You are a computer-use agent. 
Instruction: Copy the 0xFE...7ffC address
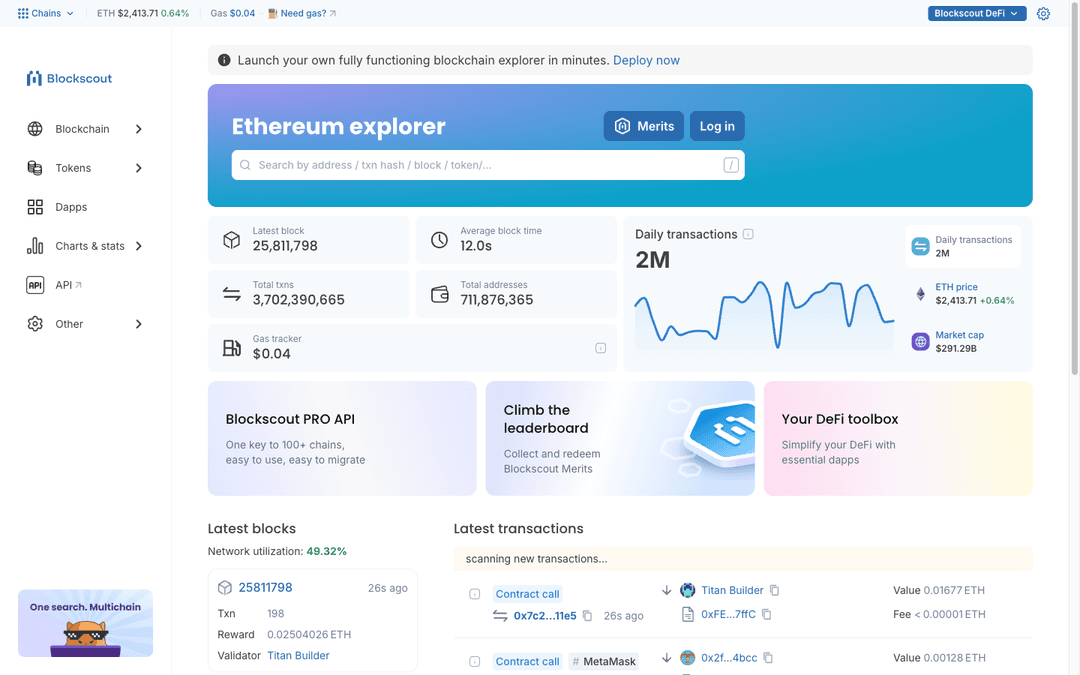[767, 614]
